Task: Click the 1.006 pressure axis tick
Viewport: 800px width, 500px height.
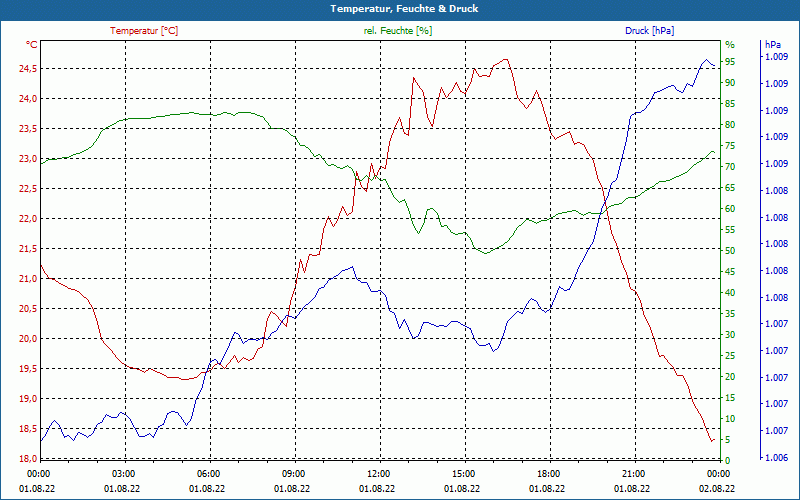Action: (x=776, y=458)
